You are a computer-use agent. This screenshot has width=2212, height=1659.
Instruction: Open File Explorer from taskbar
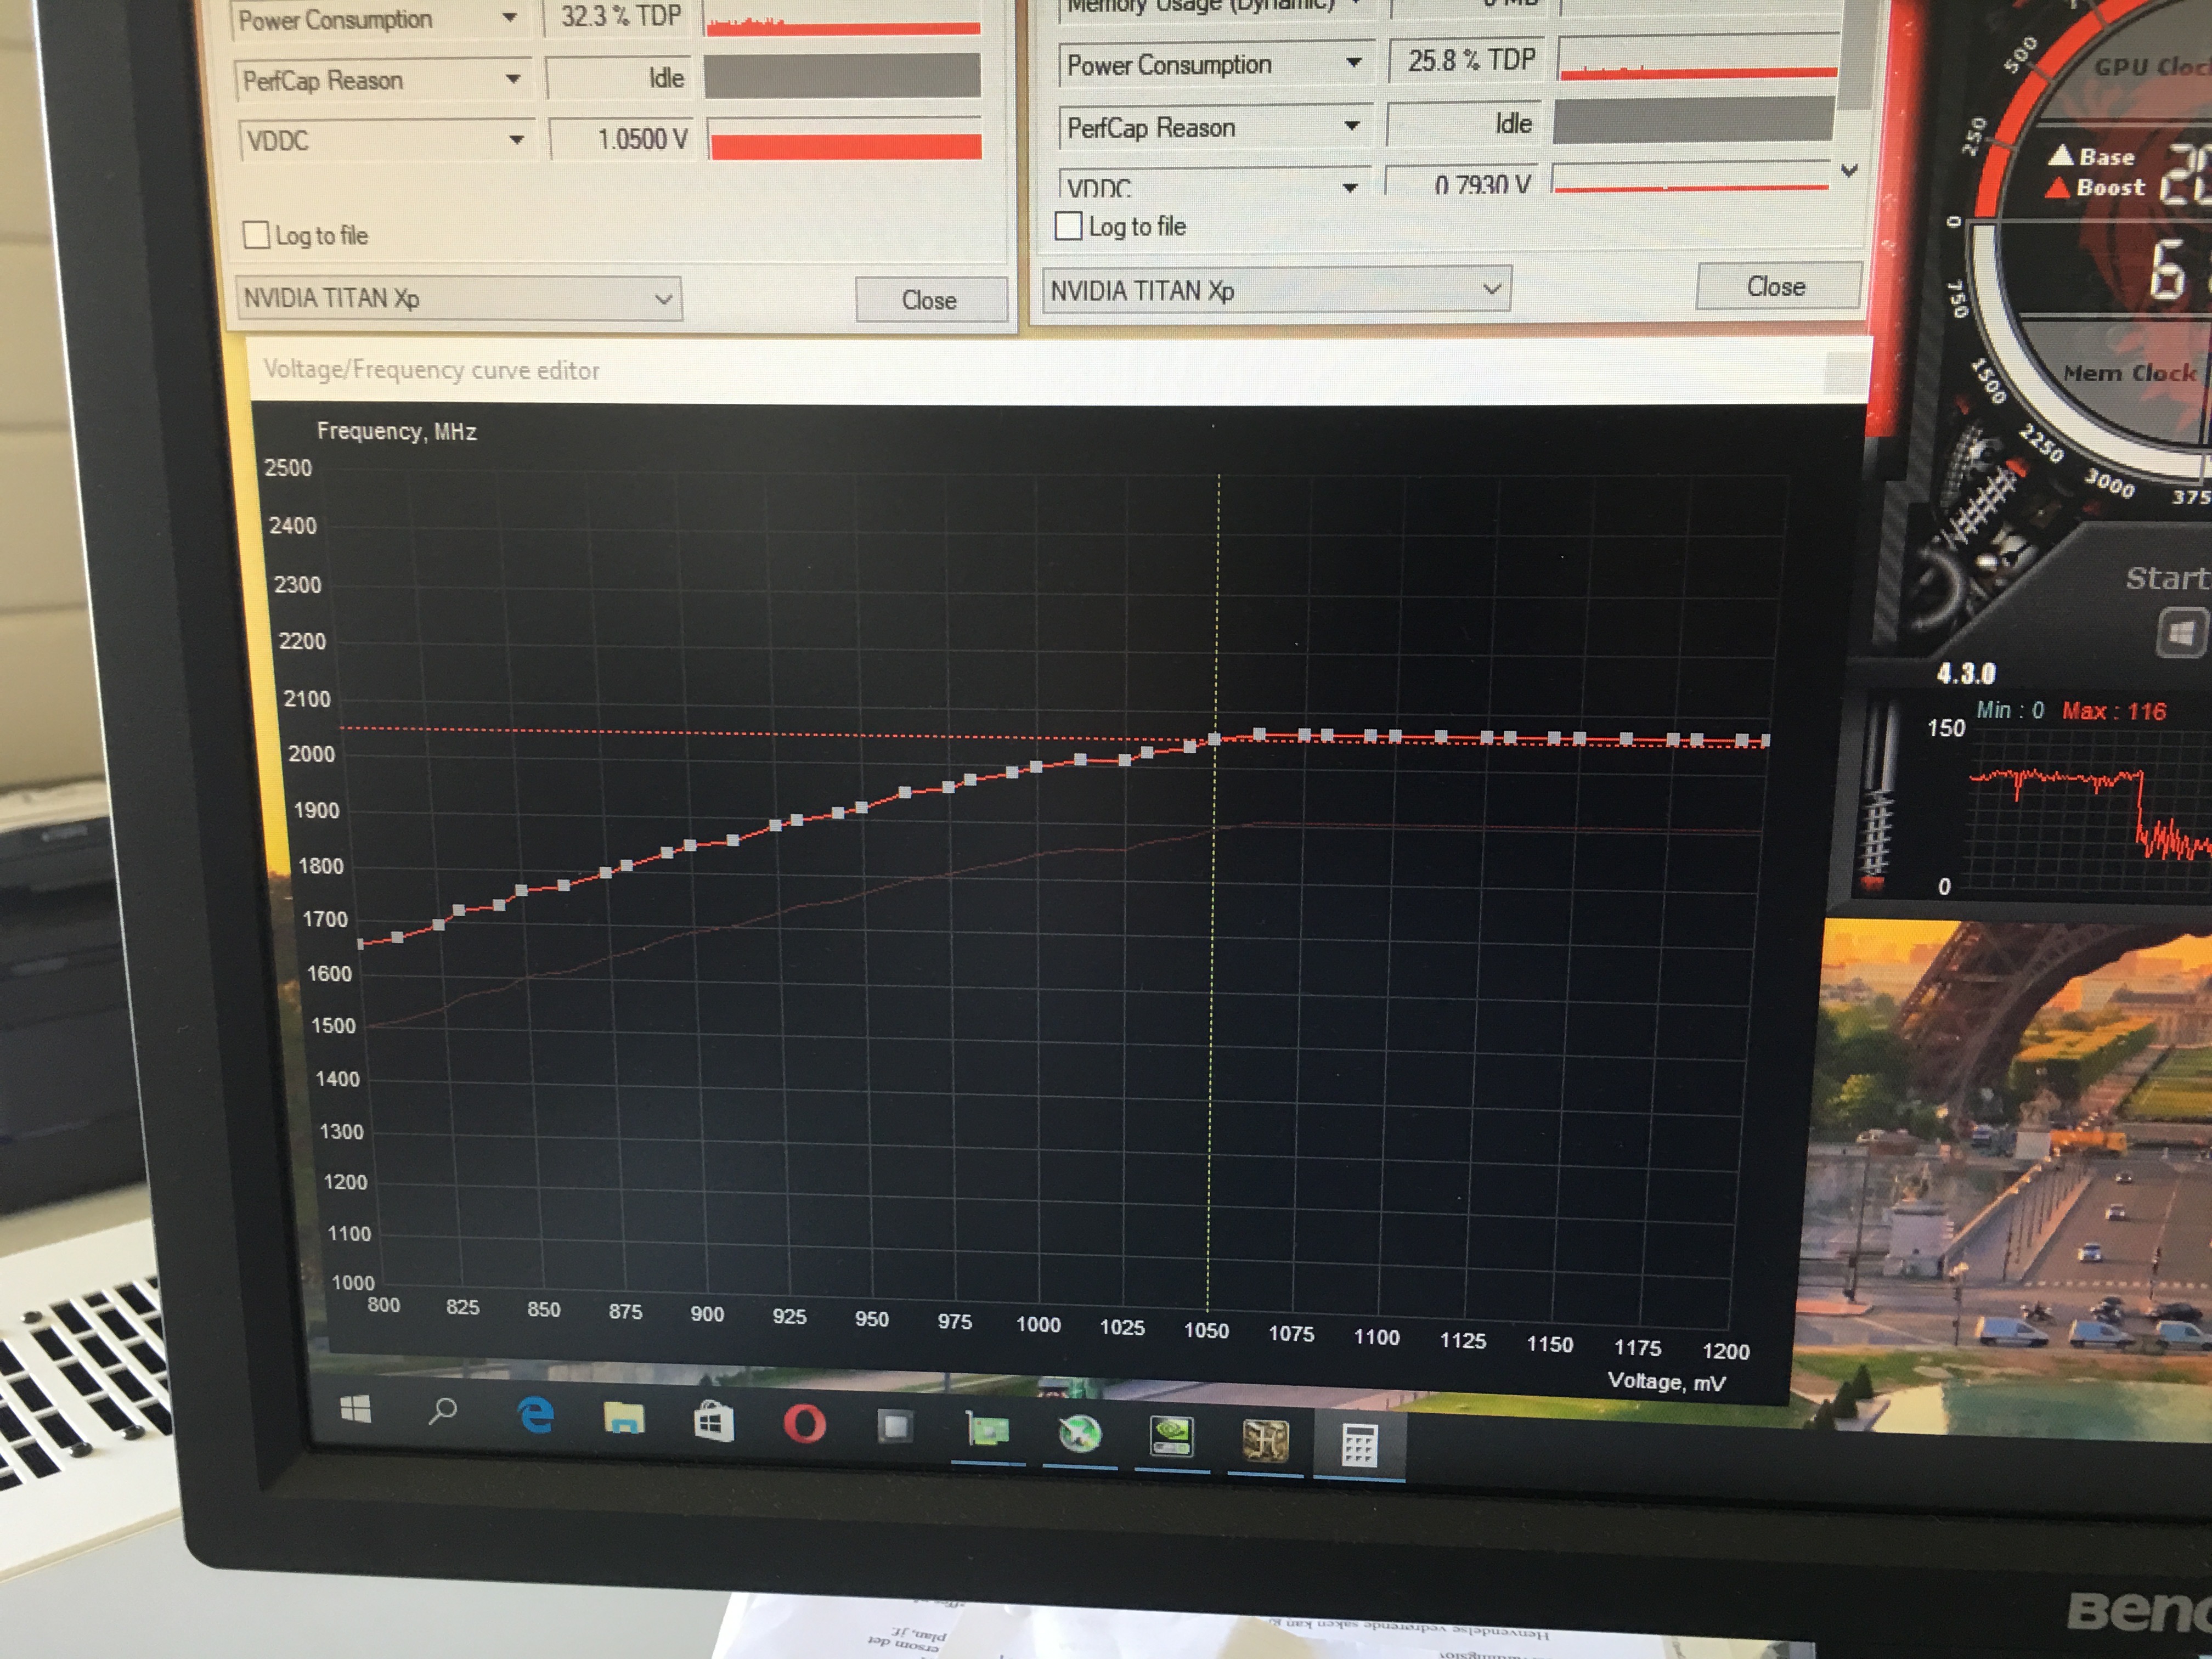[x=624, y=1418]
